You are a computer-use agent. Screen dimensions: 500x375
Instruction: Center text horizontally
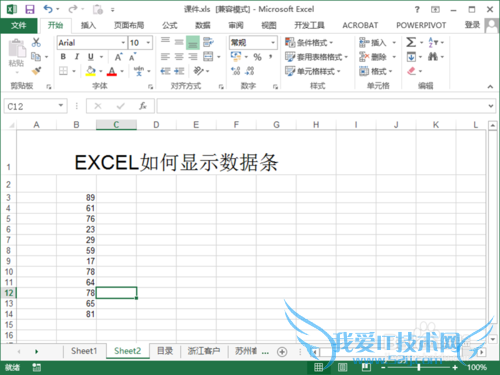click(179, 57)
